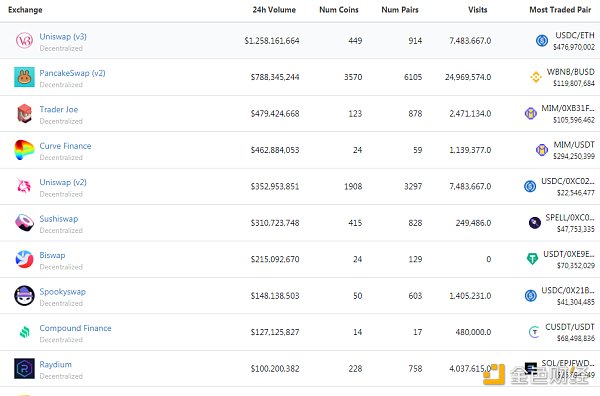Select the volume value $788,345,244
This screenshot has height=396, width=600.
coord(275,77)
